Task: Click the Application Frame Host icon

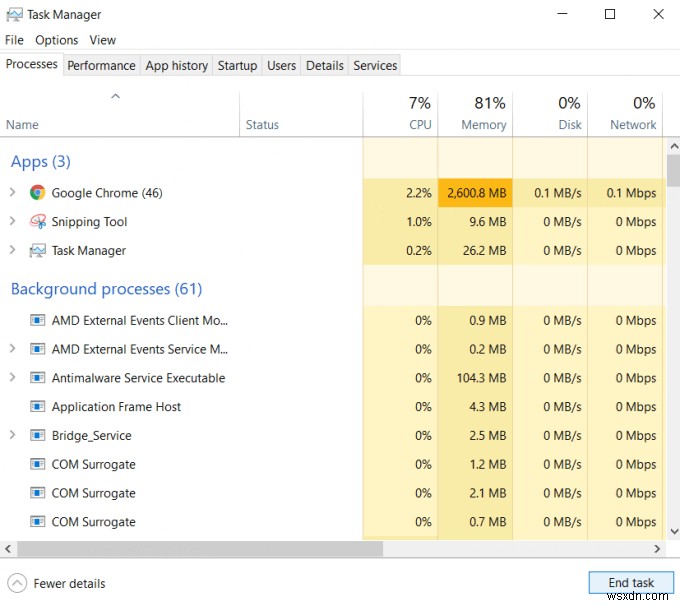Action: [37, 406]
